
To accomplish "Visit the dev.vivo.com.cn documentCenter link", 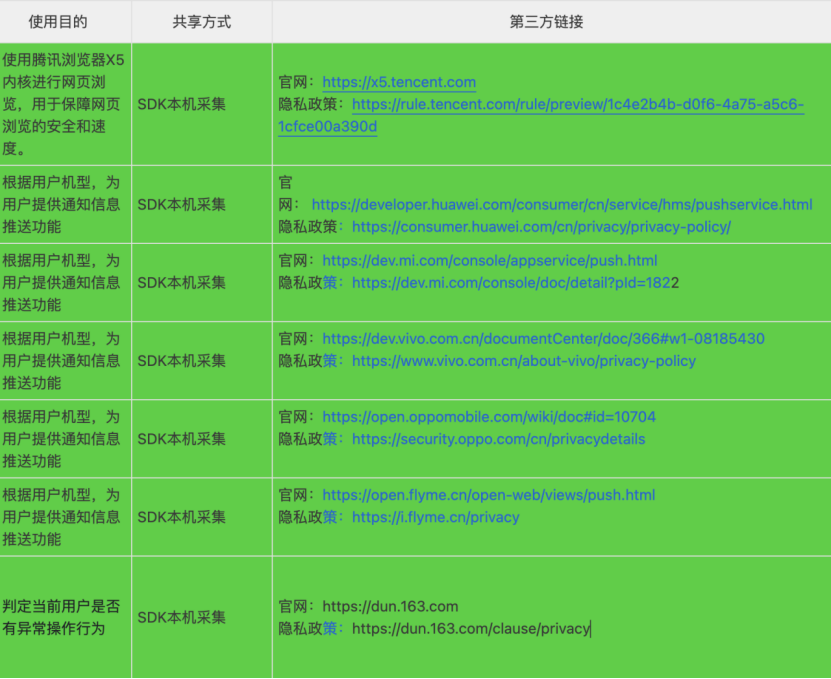I will point(543,339).
